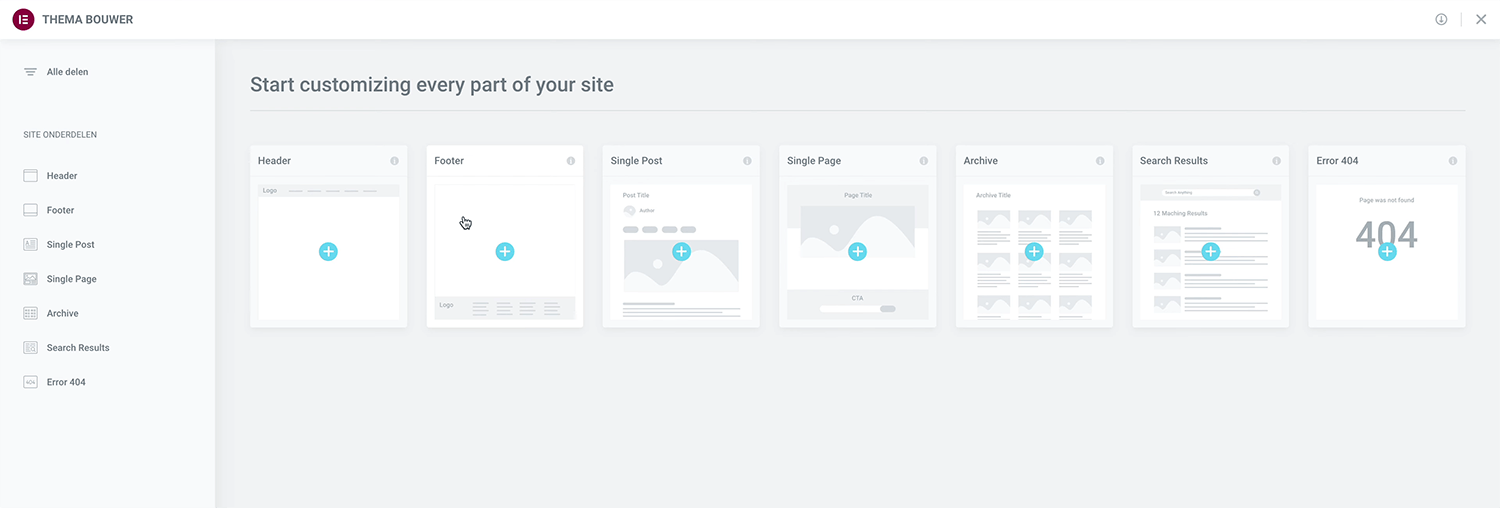This screenshot has height=508, width=1500.
Task: Click plus on Single Page card
Action: [857, 252]
